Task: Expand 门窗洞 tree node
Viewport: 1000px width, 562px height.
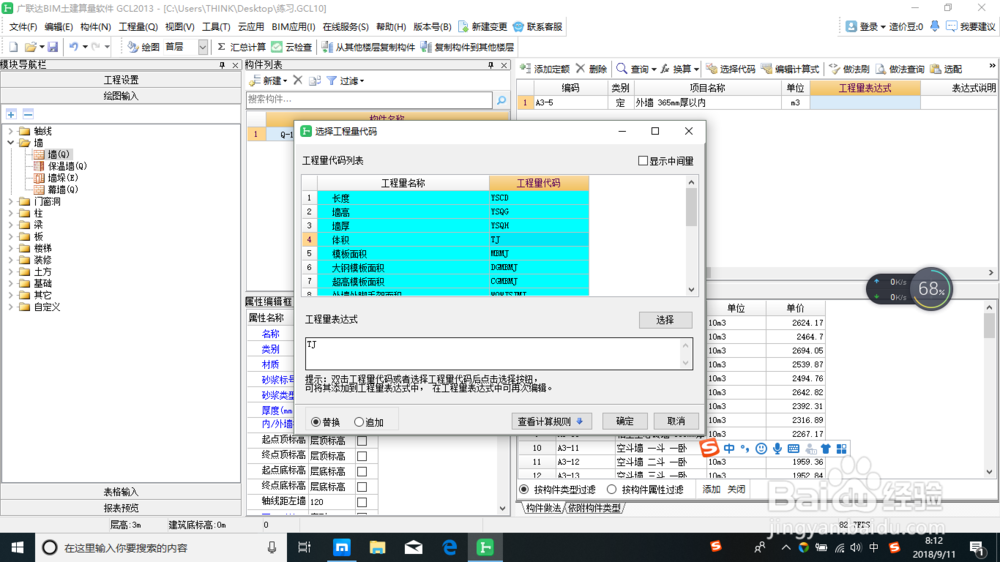Action: [10, 202]
